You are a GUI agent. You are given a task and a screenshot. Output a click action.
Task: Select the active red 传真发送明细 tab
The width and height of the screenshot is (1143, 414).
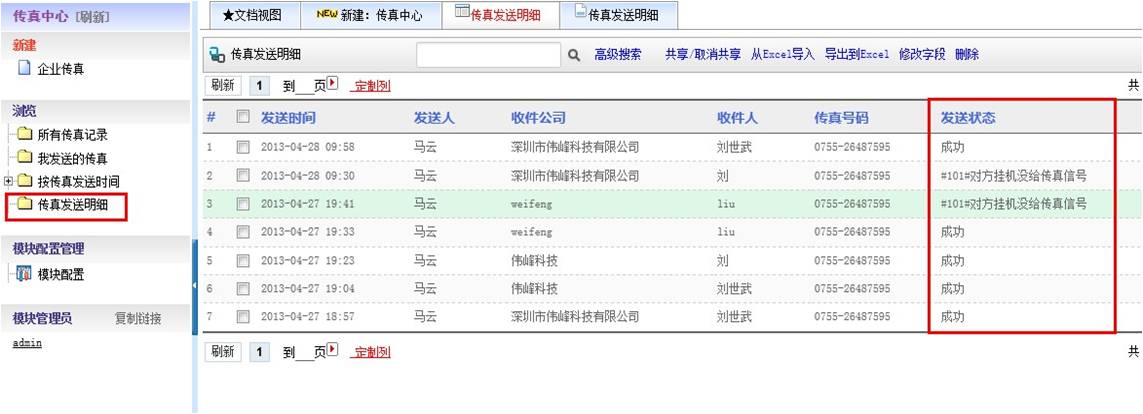[x=502, y=15]
